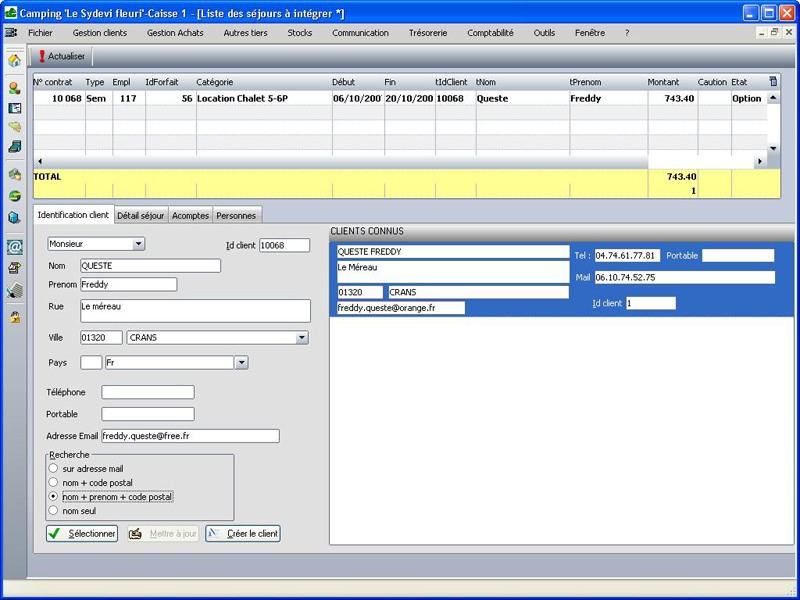
Task: Select the 'nom + code postal' radio button
Action: (53, 482)
